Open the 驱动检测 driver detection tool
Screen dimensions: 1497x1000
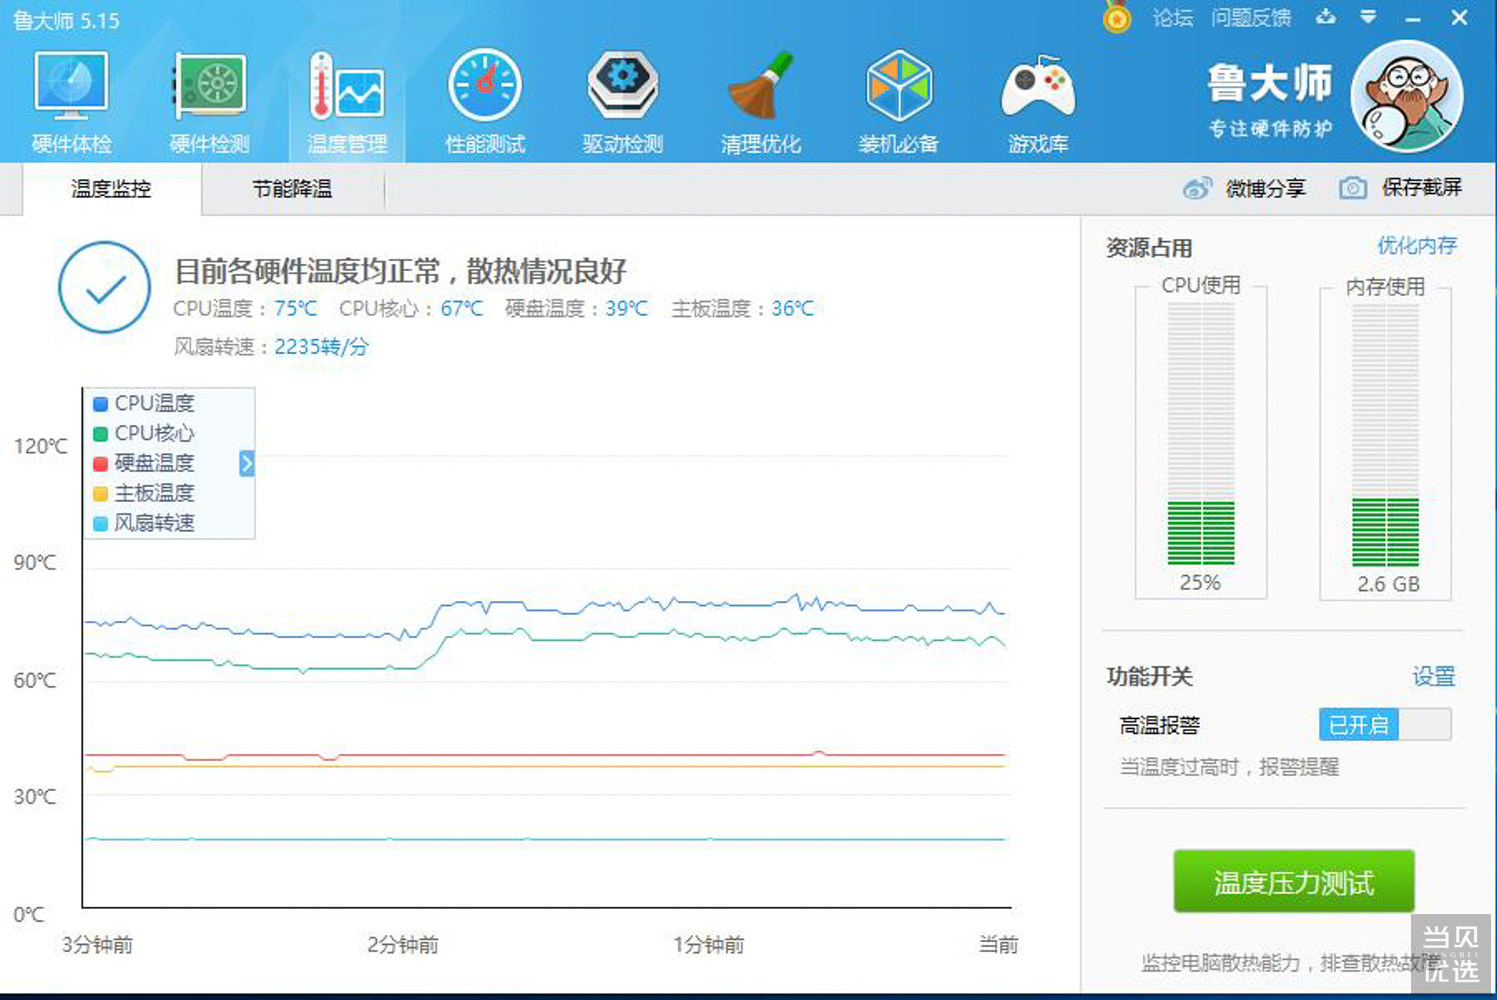click(622, 97)
